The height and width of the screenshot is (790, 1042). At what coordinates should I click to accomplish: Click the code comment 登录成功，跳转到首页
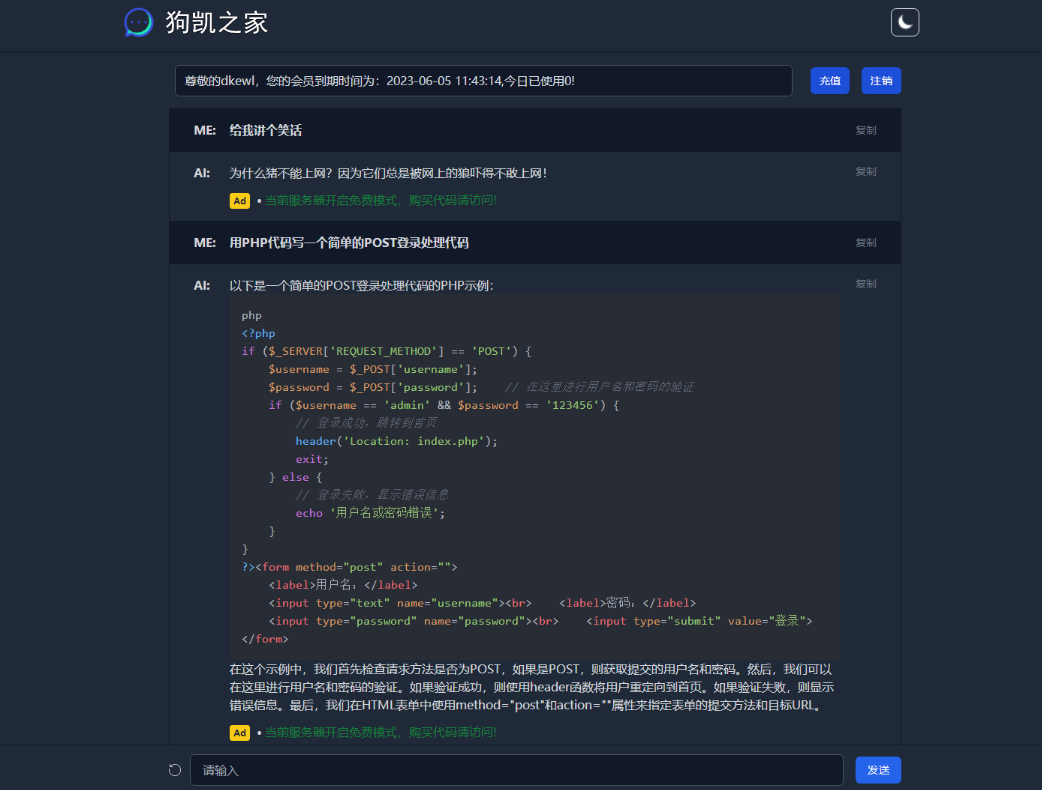[366, 423]
